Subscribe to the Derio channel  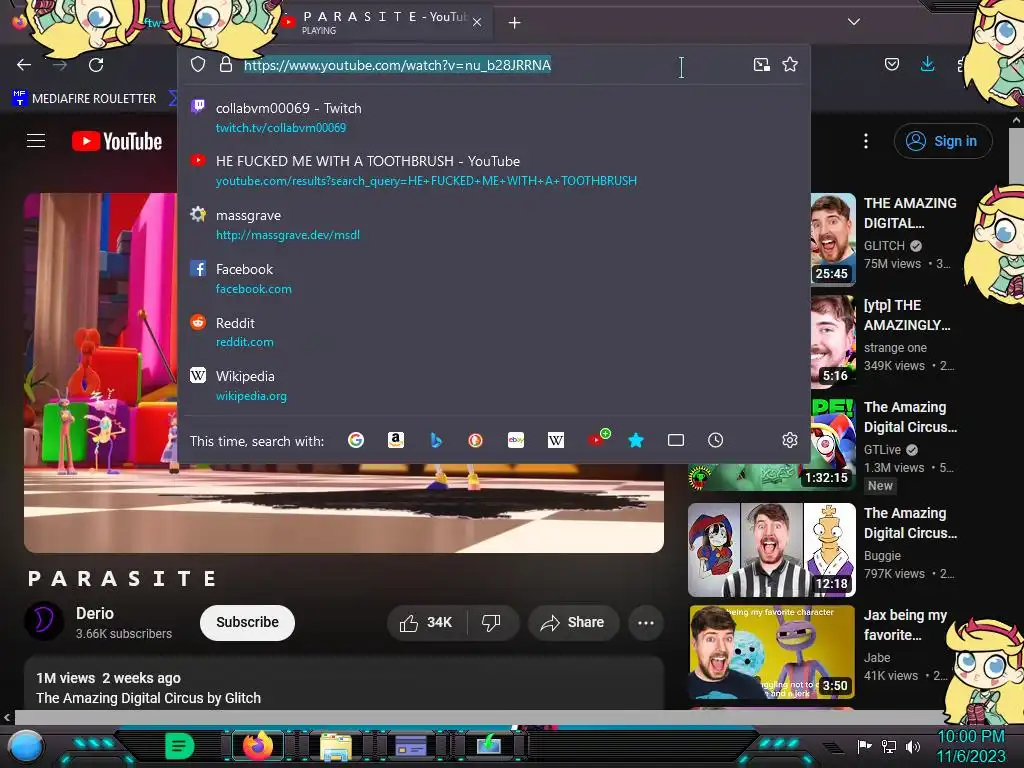[x=248, y=622]
